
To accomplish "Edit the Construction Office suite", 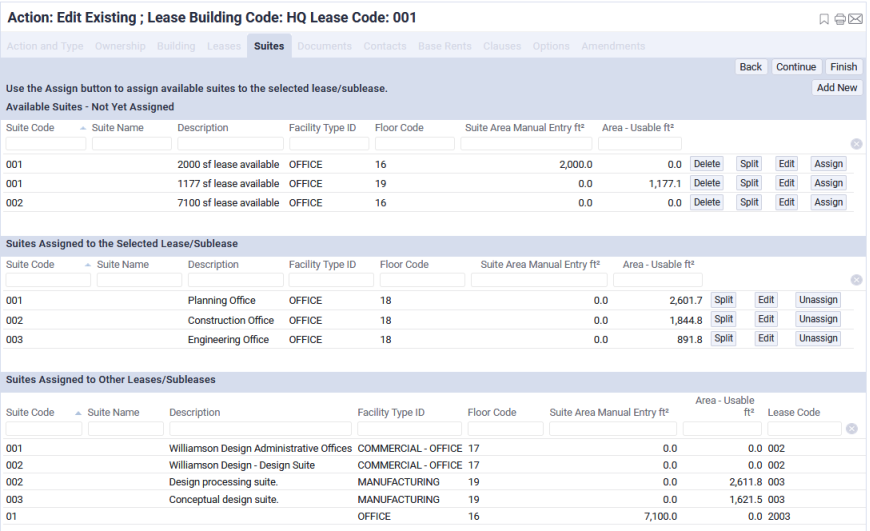I will 766,320.
